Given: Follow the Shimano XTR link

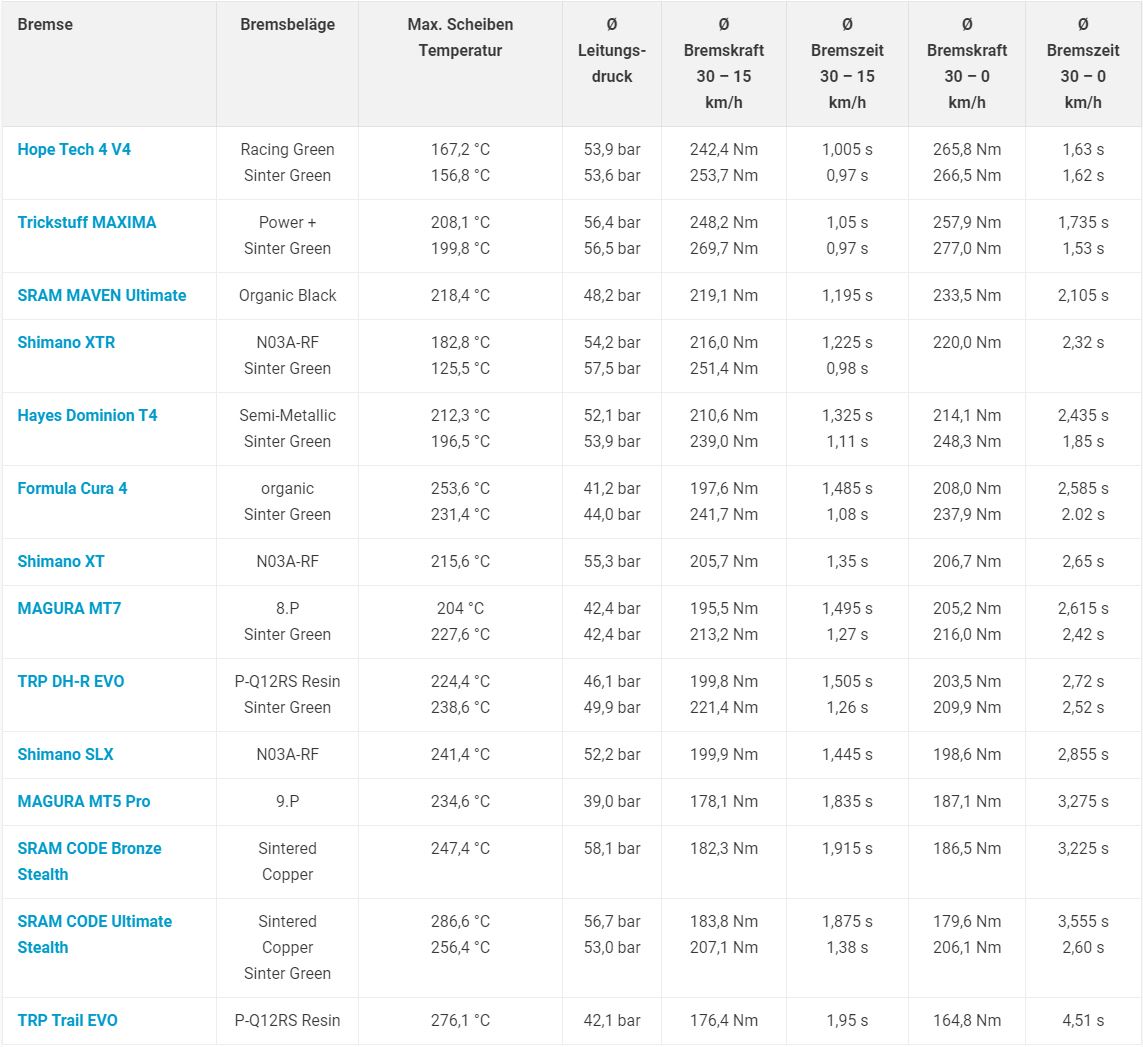Looking at the screenshot, I should 66,343.
